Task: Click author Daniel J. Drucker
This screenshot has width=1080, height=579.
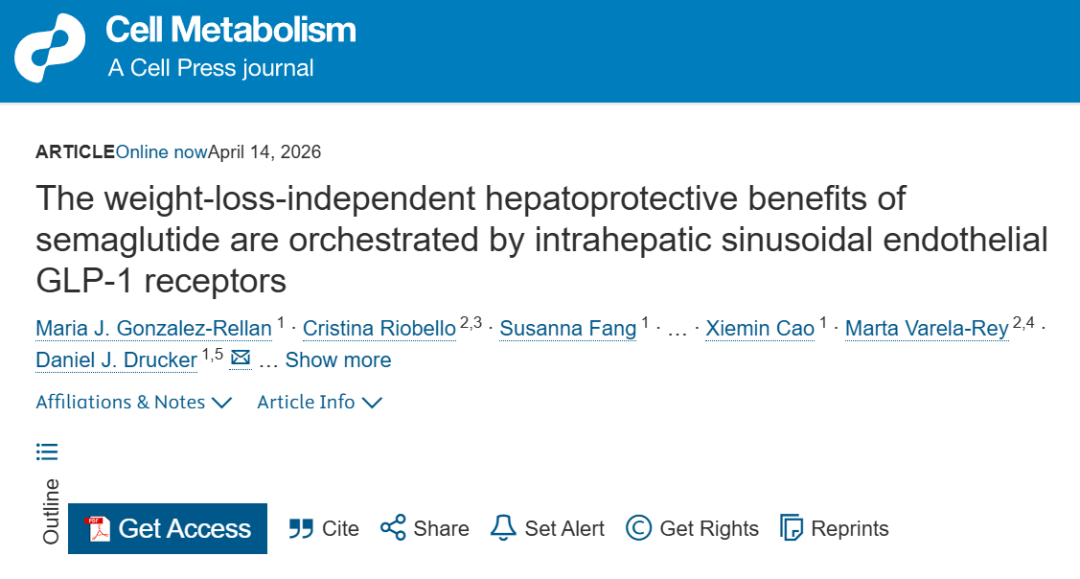Action: pos(116,360)
